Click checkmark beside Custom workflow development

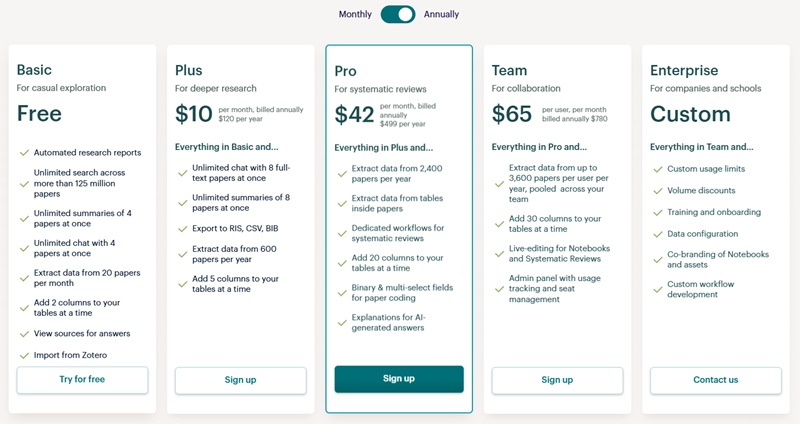pos(656,289)
